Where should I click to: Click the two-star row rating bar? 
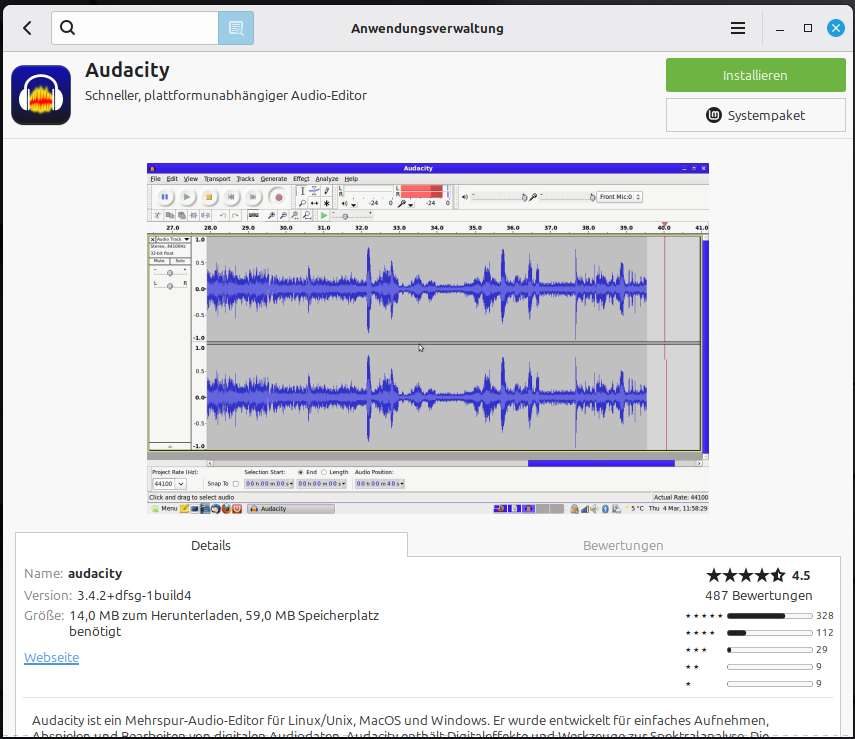(x=769, y=666)
